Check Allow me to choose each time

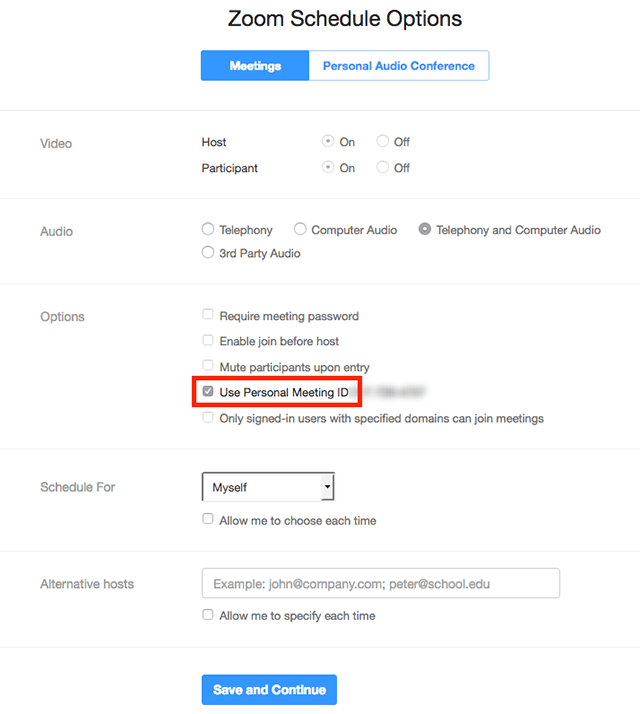click(x=208, y=519)
